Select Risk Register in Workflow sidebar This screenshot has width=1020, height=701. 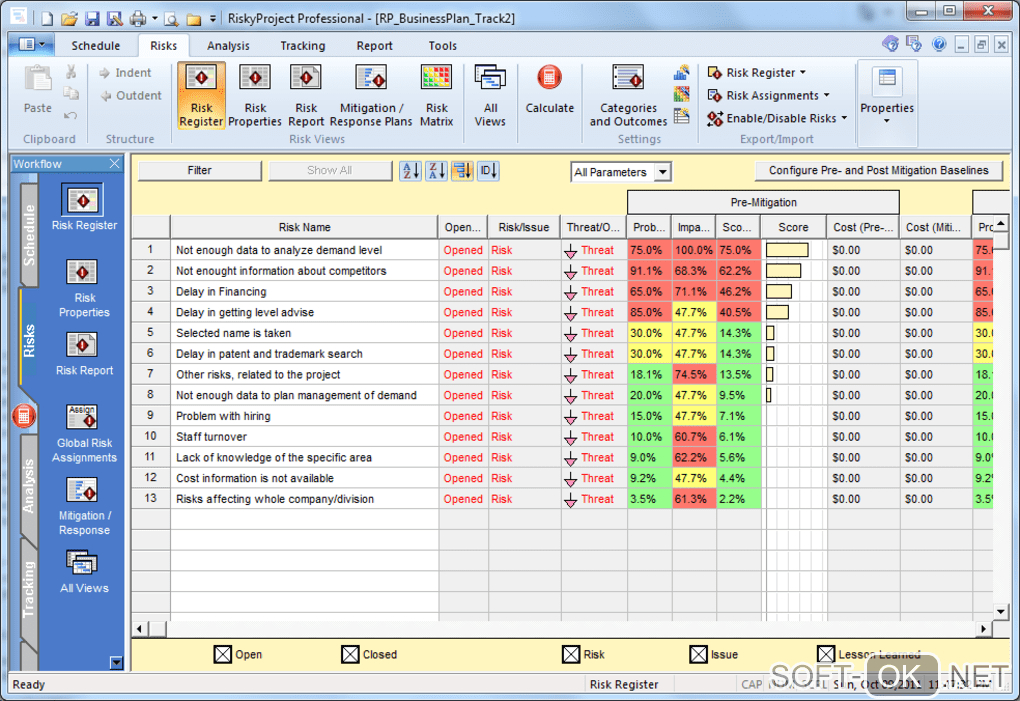84,208
